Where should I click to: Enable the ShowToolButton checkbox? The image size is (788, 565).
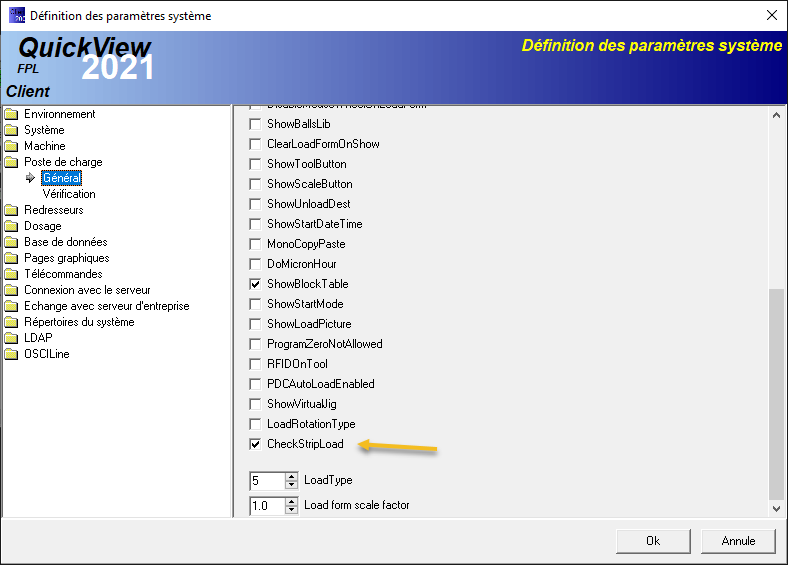(255, 164)
